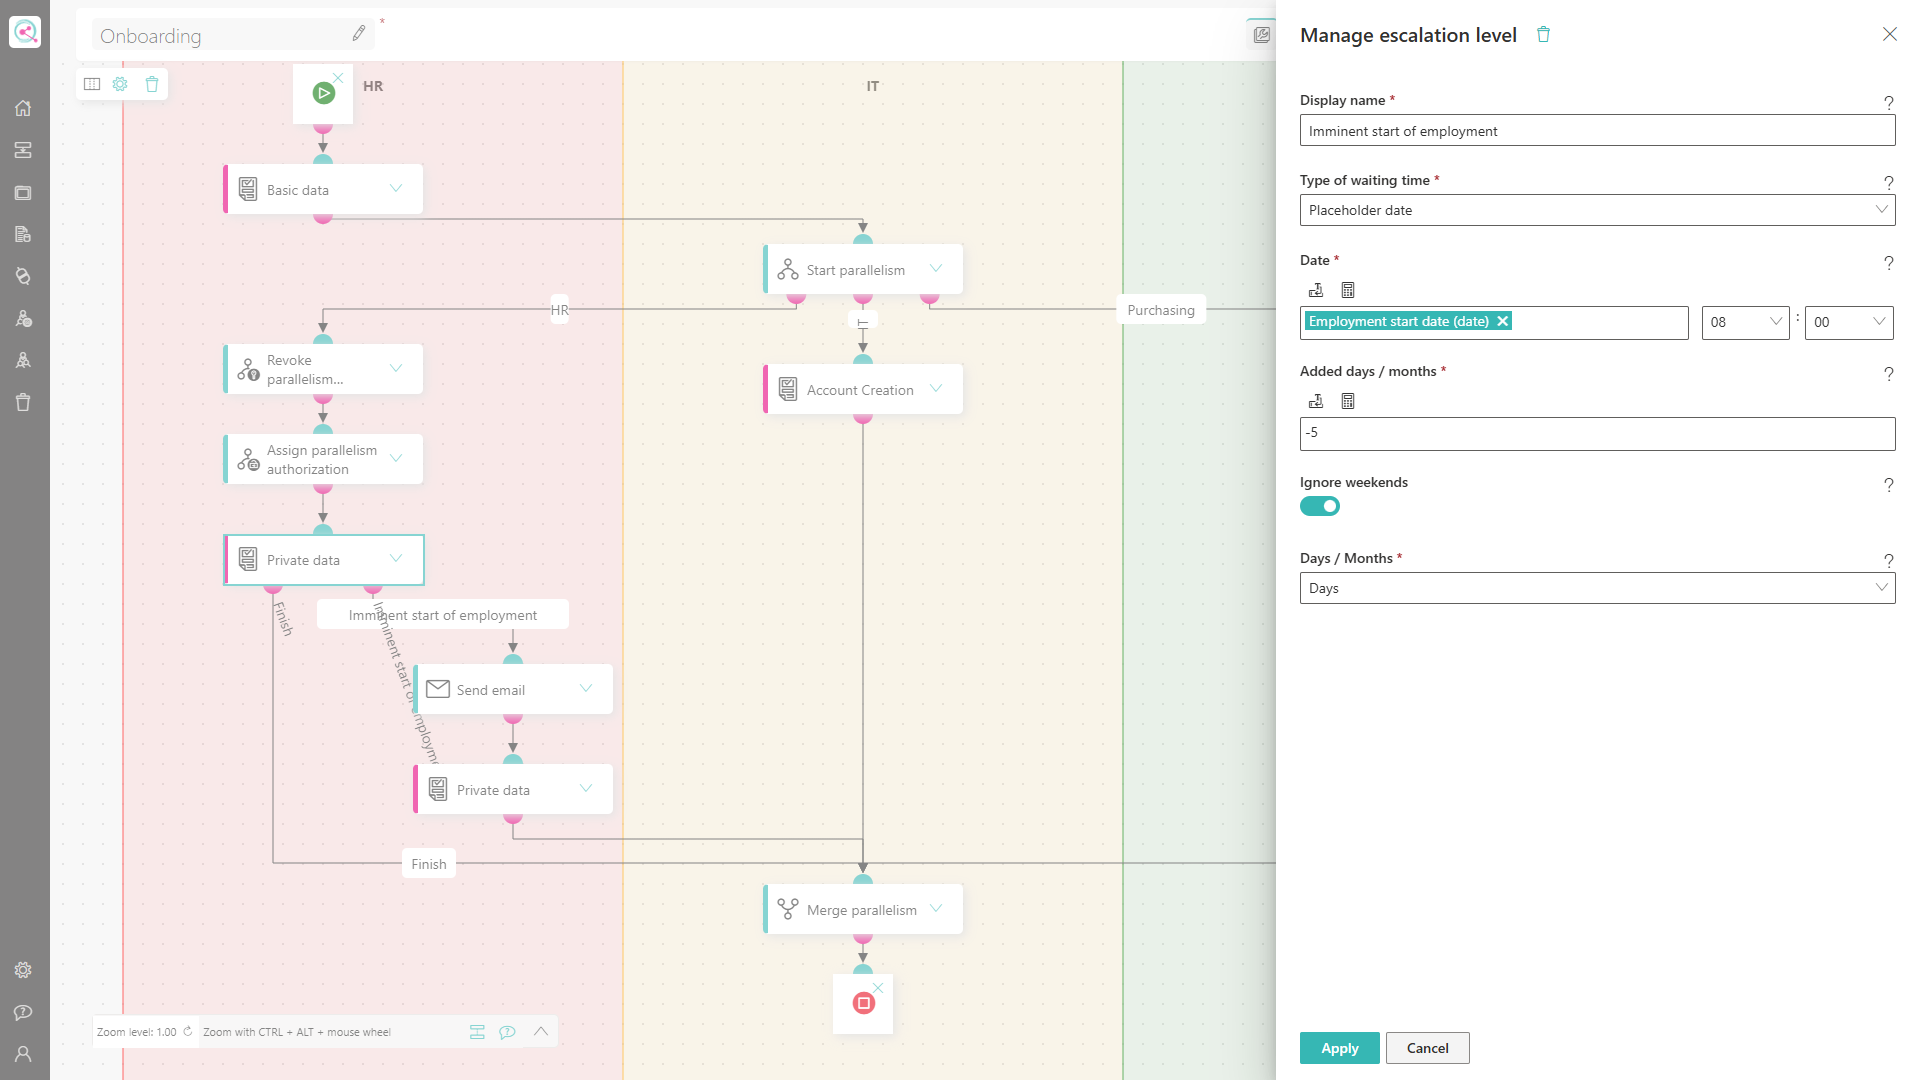Open workflow settings gear in canvas toolbar
The image size is (1920, 1080).
tap(120, 84)
